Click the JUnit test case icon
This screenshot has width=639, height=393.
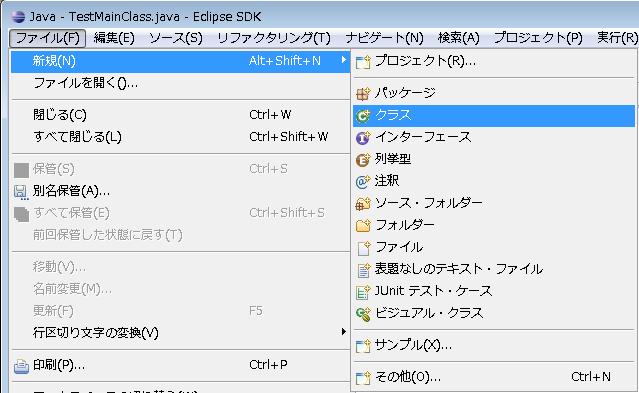[363, 292]
